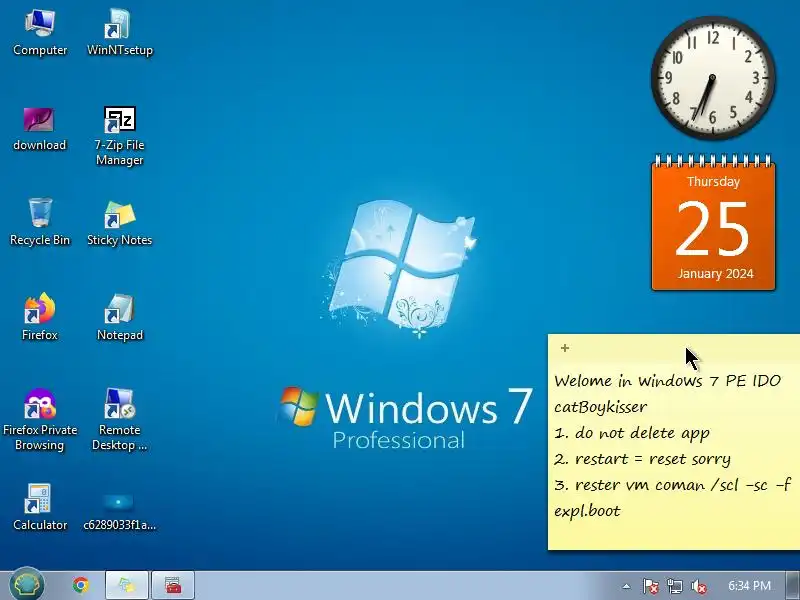The height and width of the screenshot is (600, 800).
Task: Open the Sticky Notes shortcut
Action: coord(119,222)
